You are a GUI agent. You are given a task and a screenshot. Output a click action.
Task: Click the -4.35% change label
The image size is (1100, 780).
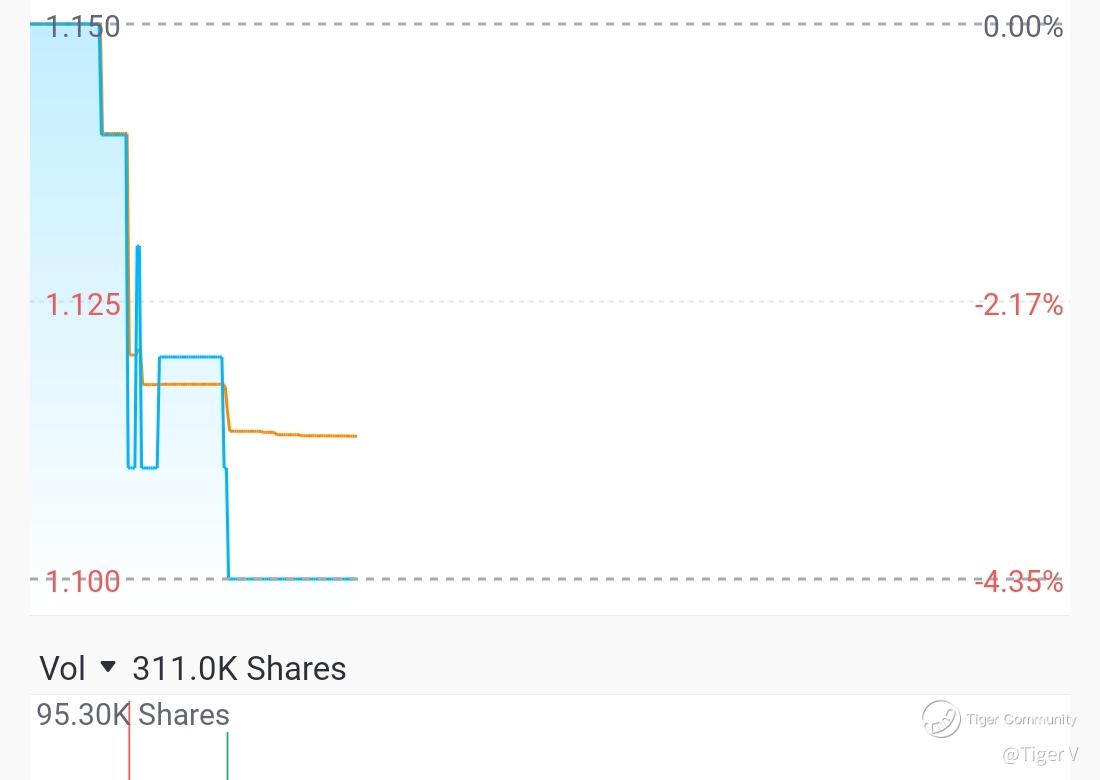[1019, 581]
